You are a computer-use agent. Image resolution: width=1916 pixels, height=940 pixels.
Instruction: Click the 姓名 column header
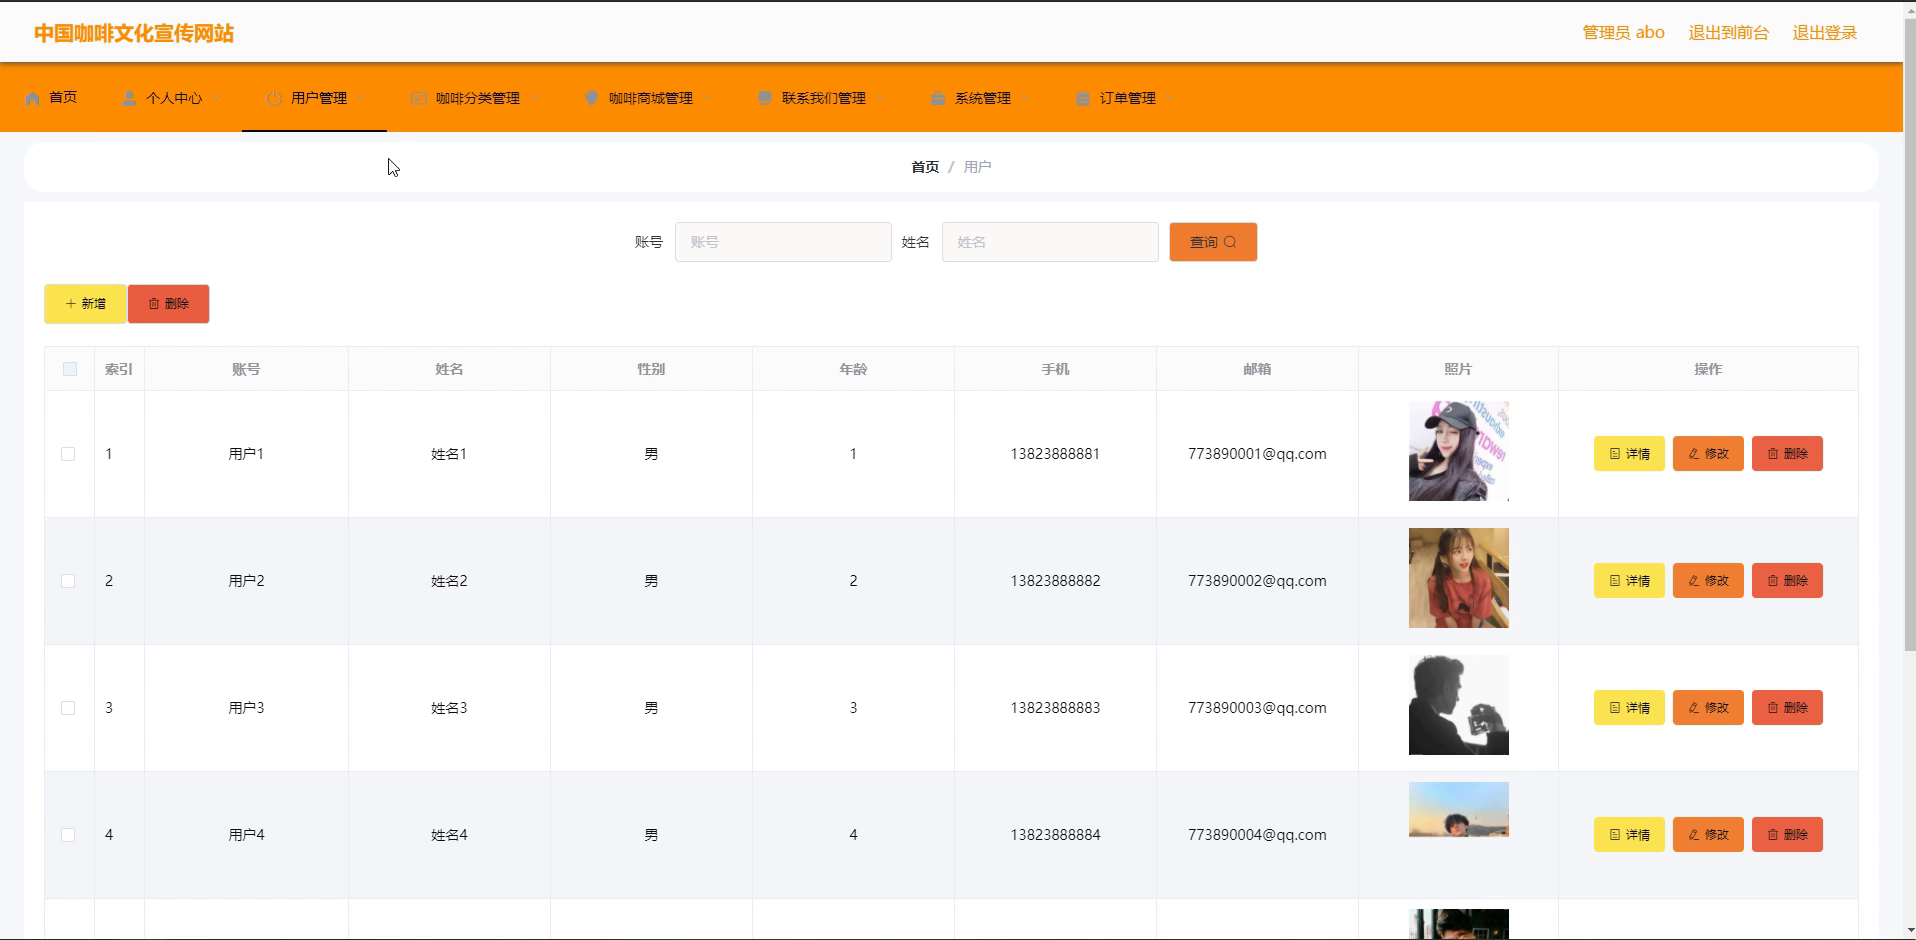point(449,369)
